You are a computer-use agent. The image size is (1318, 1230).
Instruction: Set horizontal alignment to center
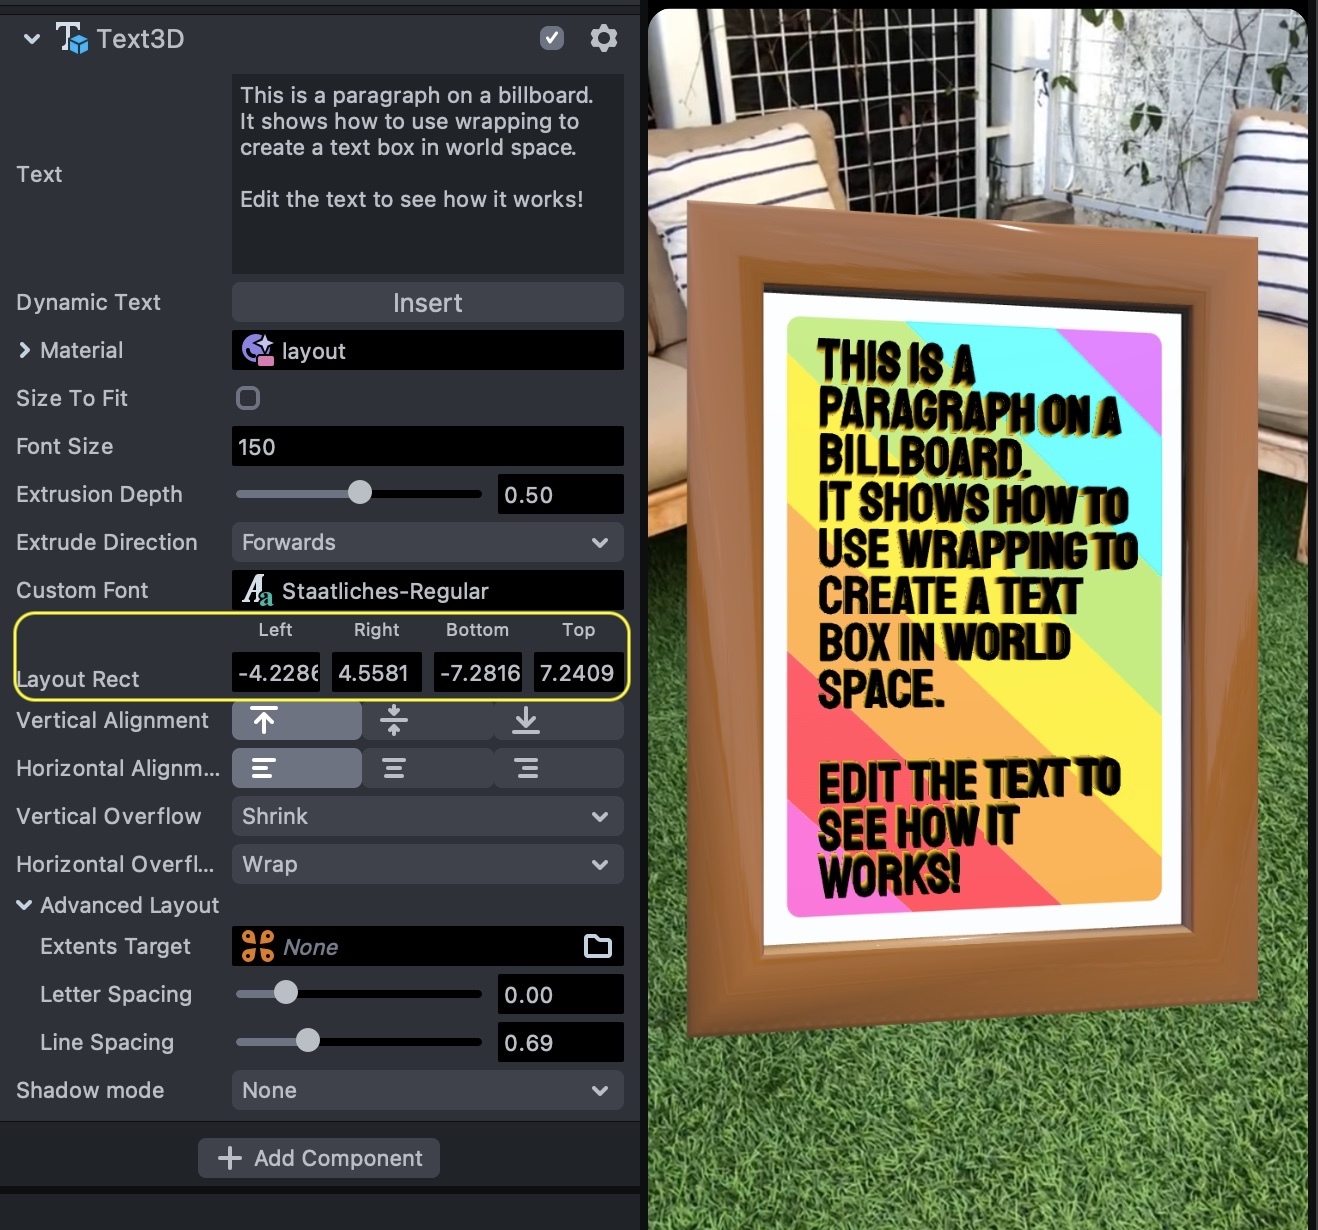(x=394, y=768)
